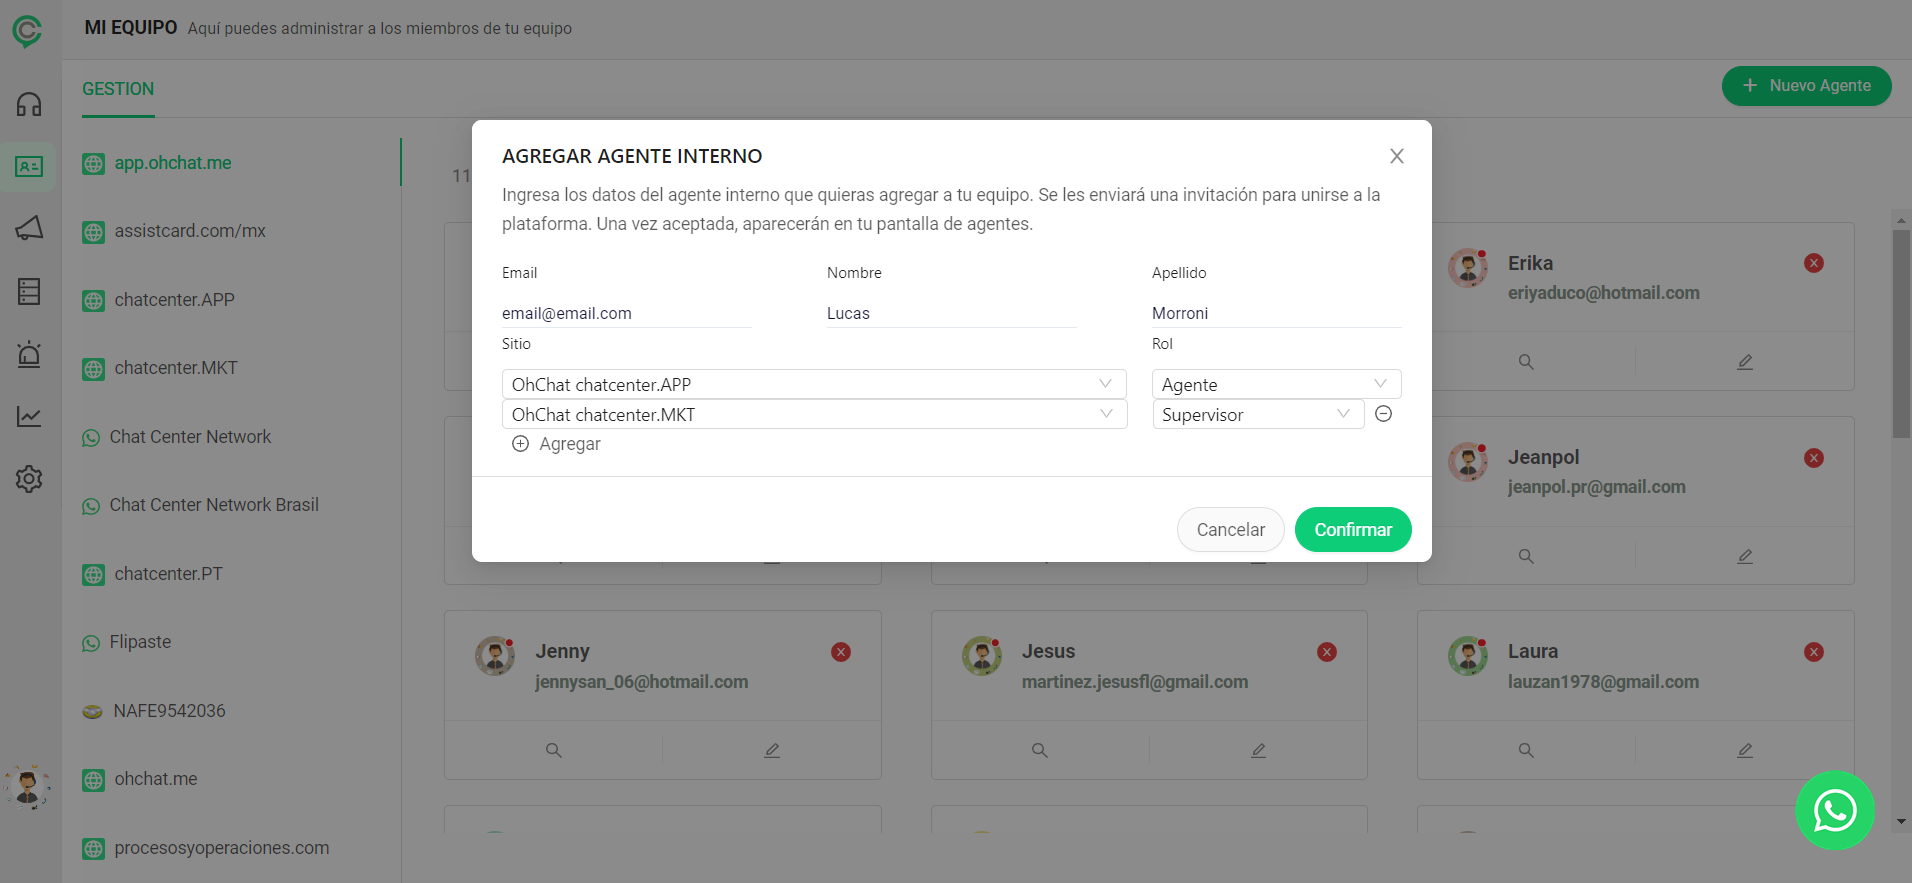1912x883 pixels.
Task: Open the alarm alerts sidebar icon
Action: click(29, 353)
